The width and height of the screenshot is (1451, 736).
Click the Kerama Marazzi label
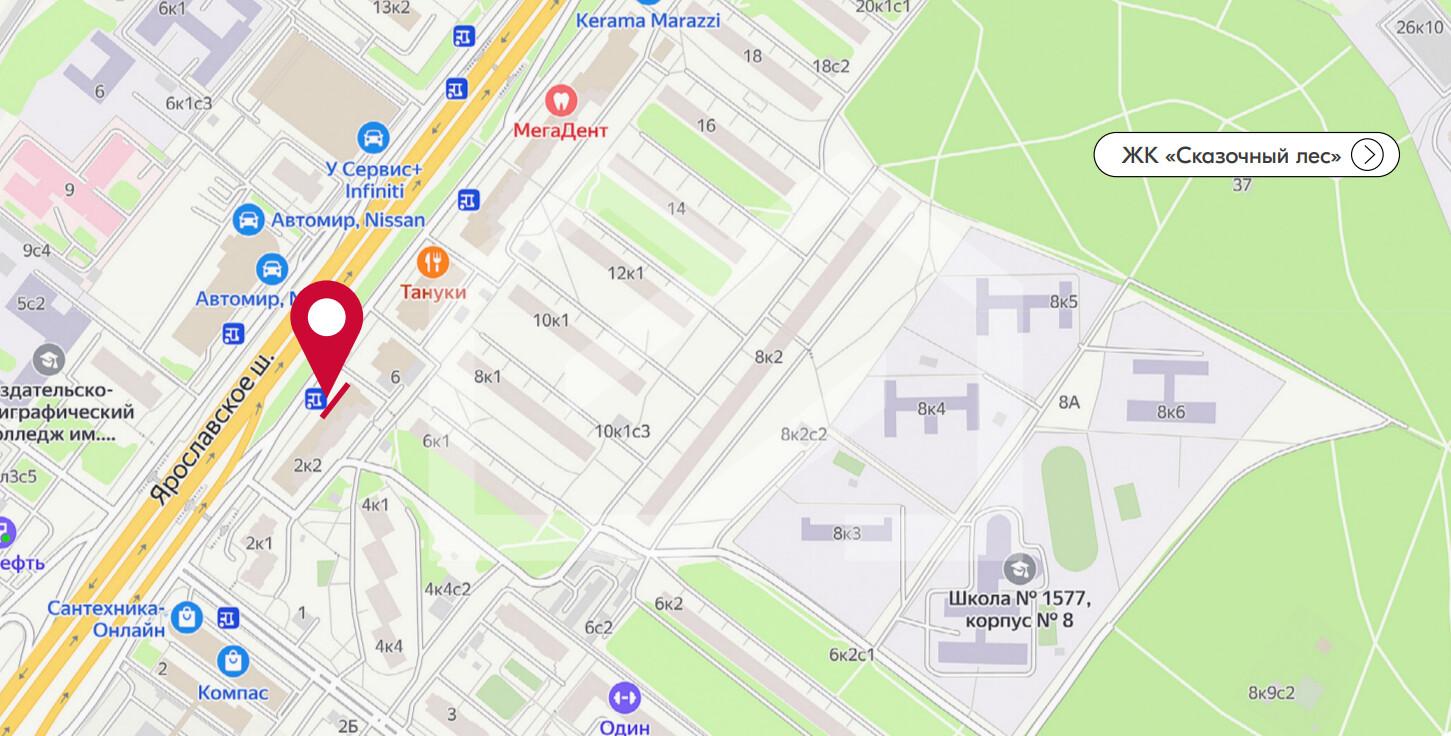pos(648,20)
